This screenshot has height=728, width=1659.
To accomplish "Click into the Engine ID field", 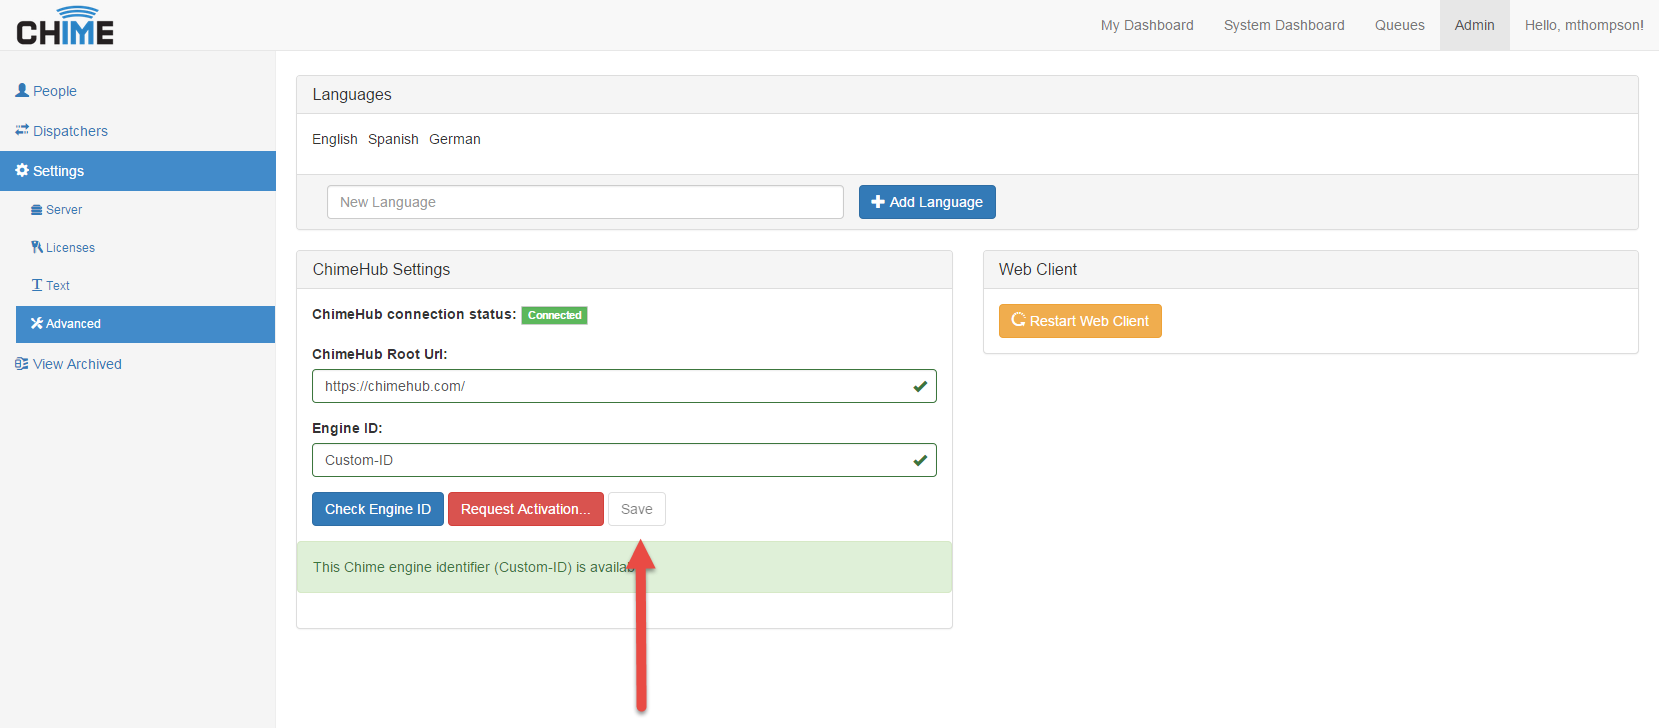I will click(x=624, y=460).
